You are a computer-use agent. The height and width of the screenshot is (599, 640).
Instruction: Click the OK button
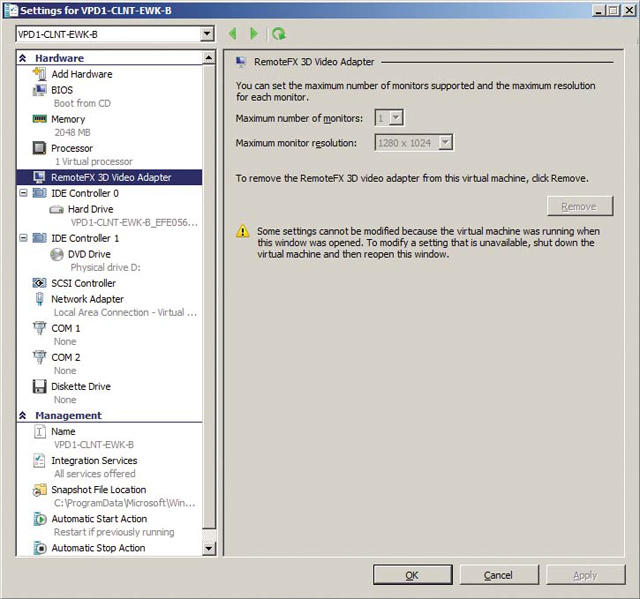(x=412, y=575)
